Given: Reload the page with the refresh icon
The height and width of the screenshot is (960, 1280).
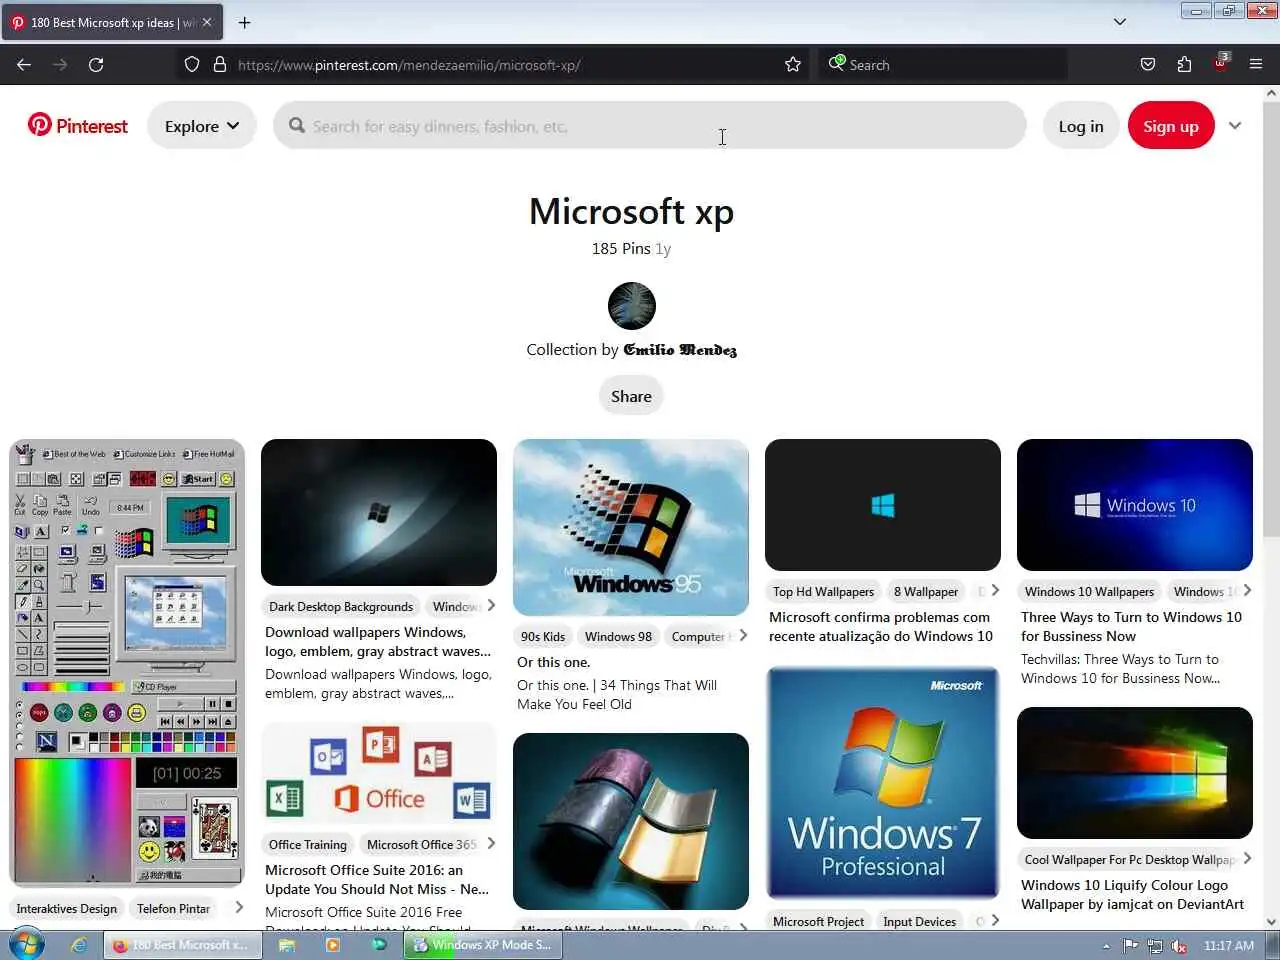Looking at the screenshot, I should (x=96, y=65).
